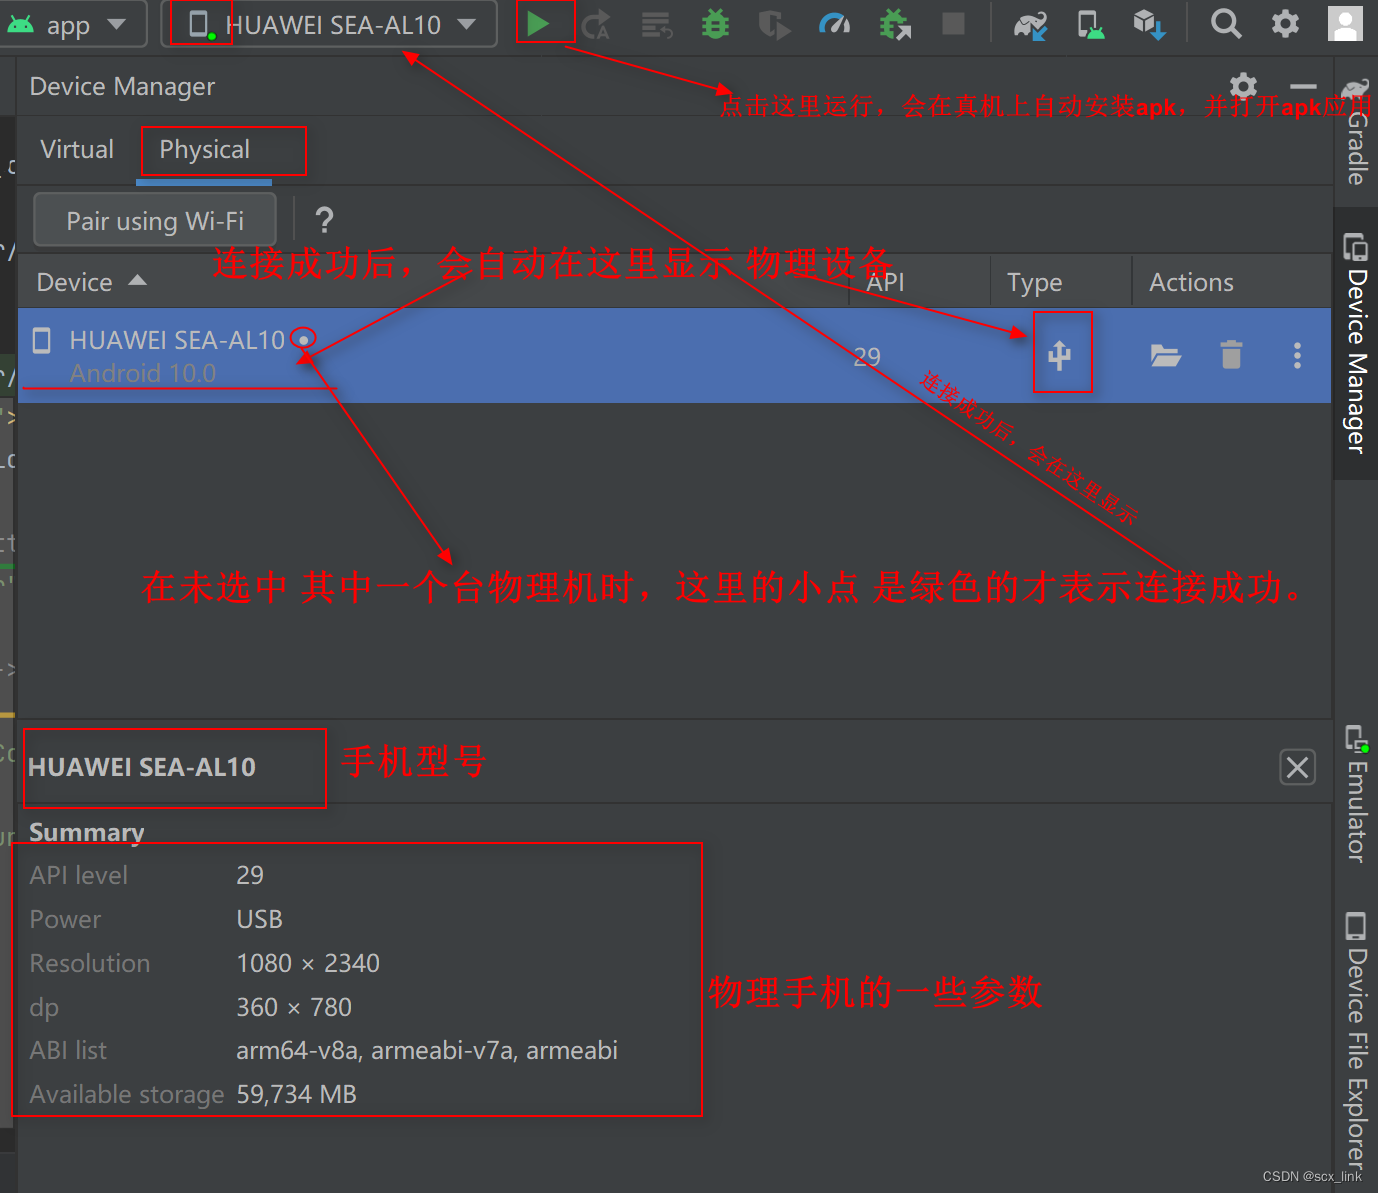The height and width of the screenshot is (1193, 1378).
Task: Click the Available storage value 59,734 MB
Action: click(296, 1094)
